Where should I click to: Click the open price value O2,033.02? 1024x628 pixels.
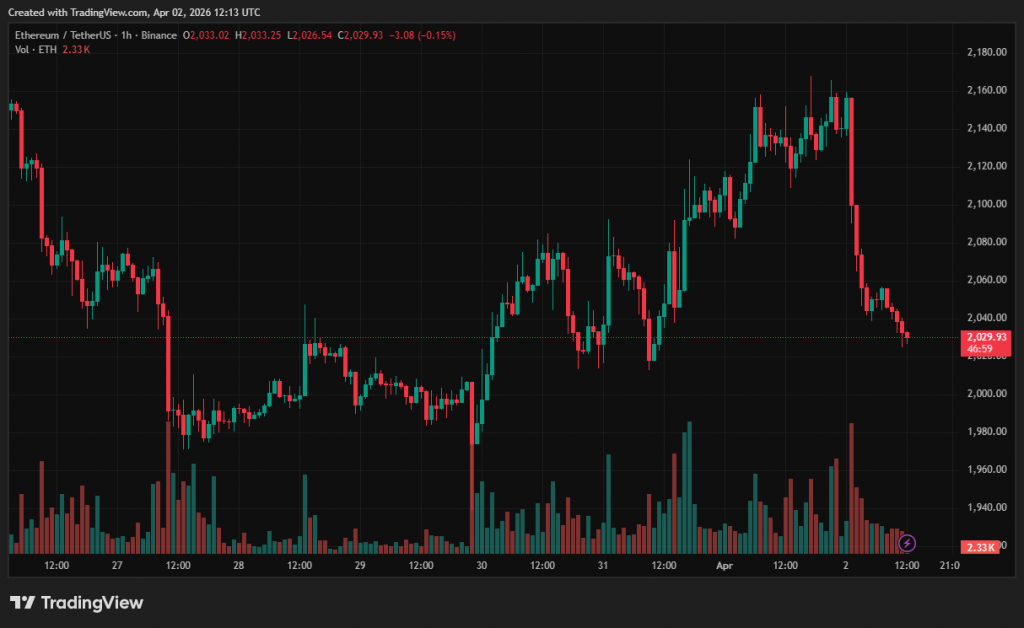pyautogui.click(x=204, y=35)
